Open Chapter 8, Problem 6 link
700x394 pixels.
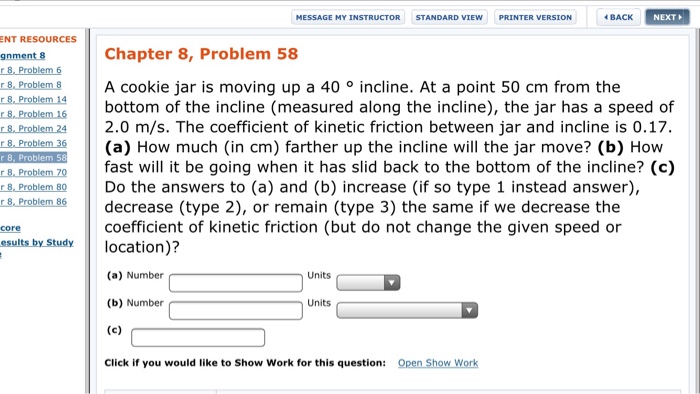[x=31, y=70]
